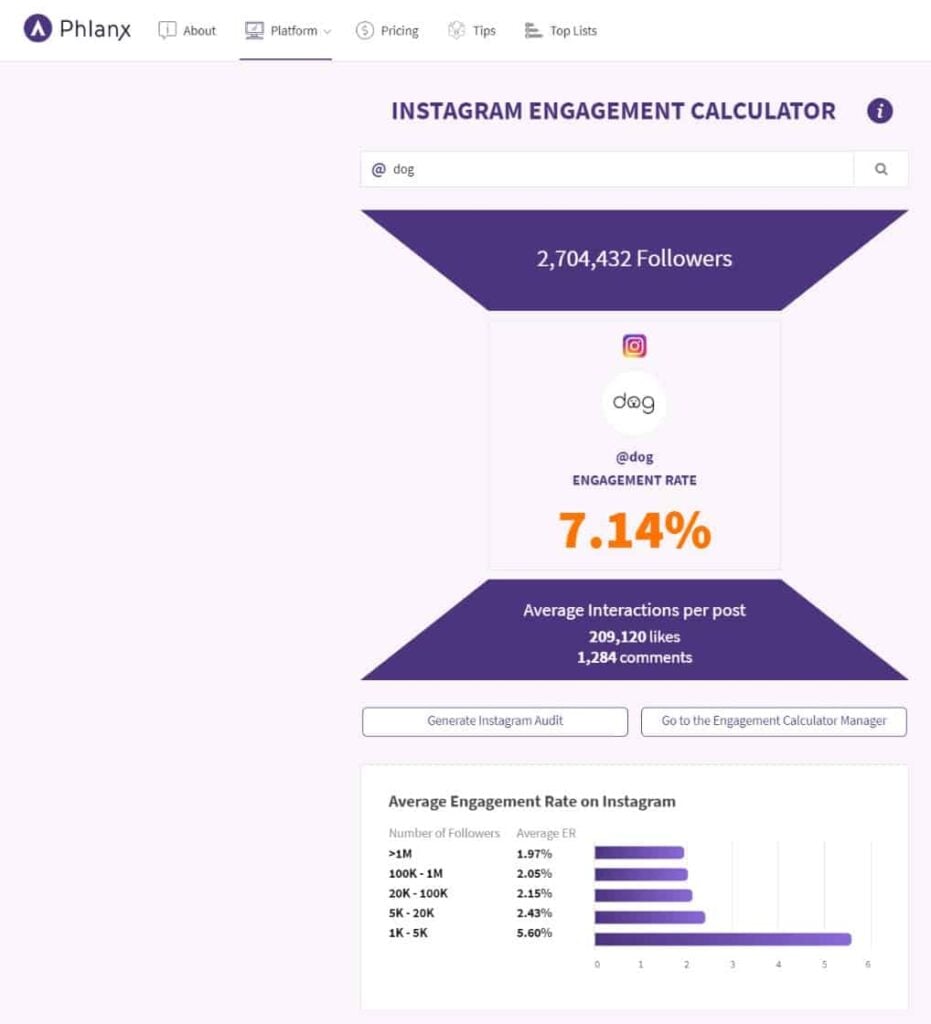
Task: Click the 1K - 5K engagement bar
Action: pos(723,939)
